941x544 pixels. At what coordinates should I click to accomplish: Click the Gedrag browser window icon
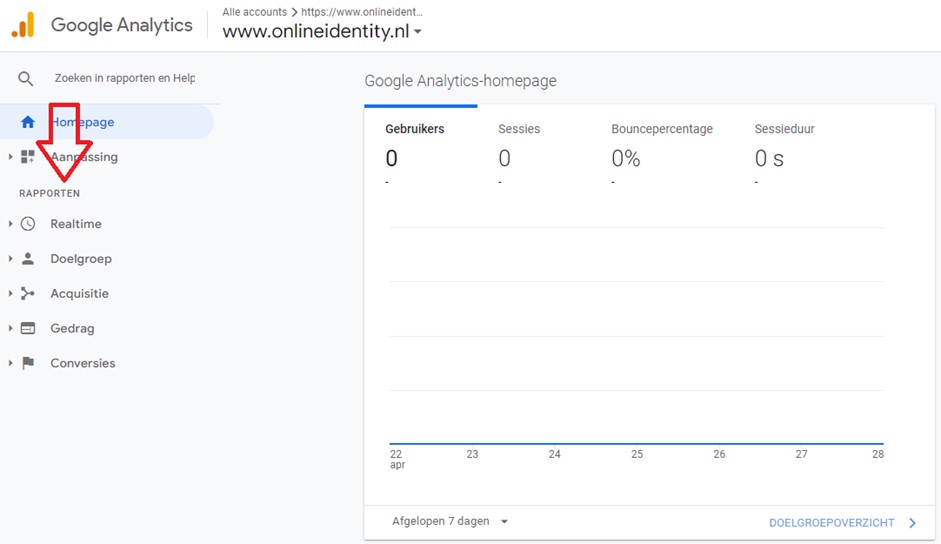pyautogui.click(x=28, y=328)
